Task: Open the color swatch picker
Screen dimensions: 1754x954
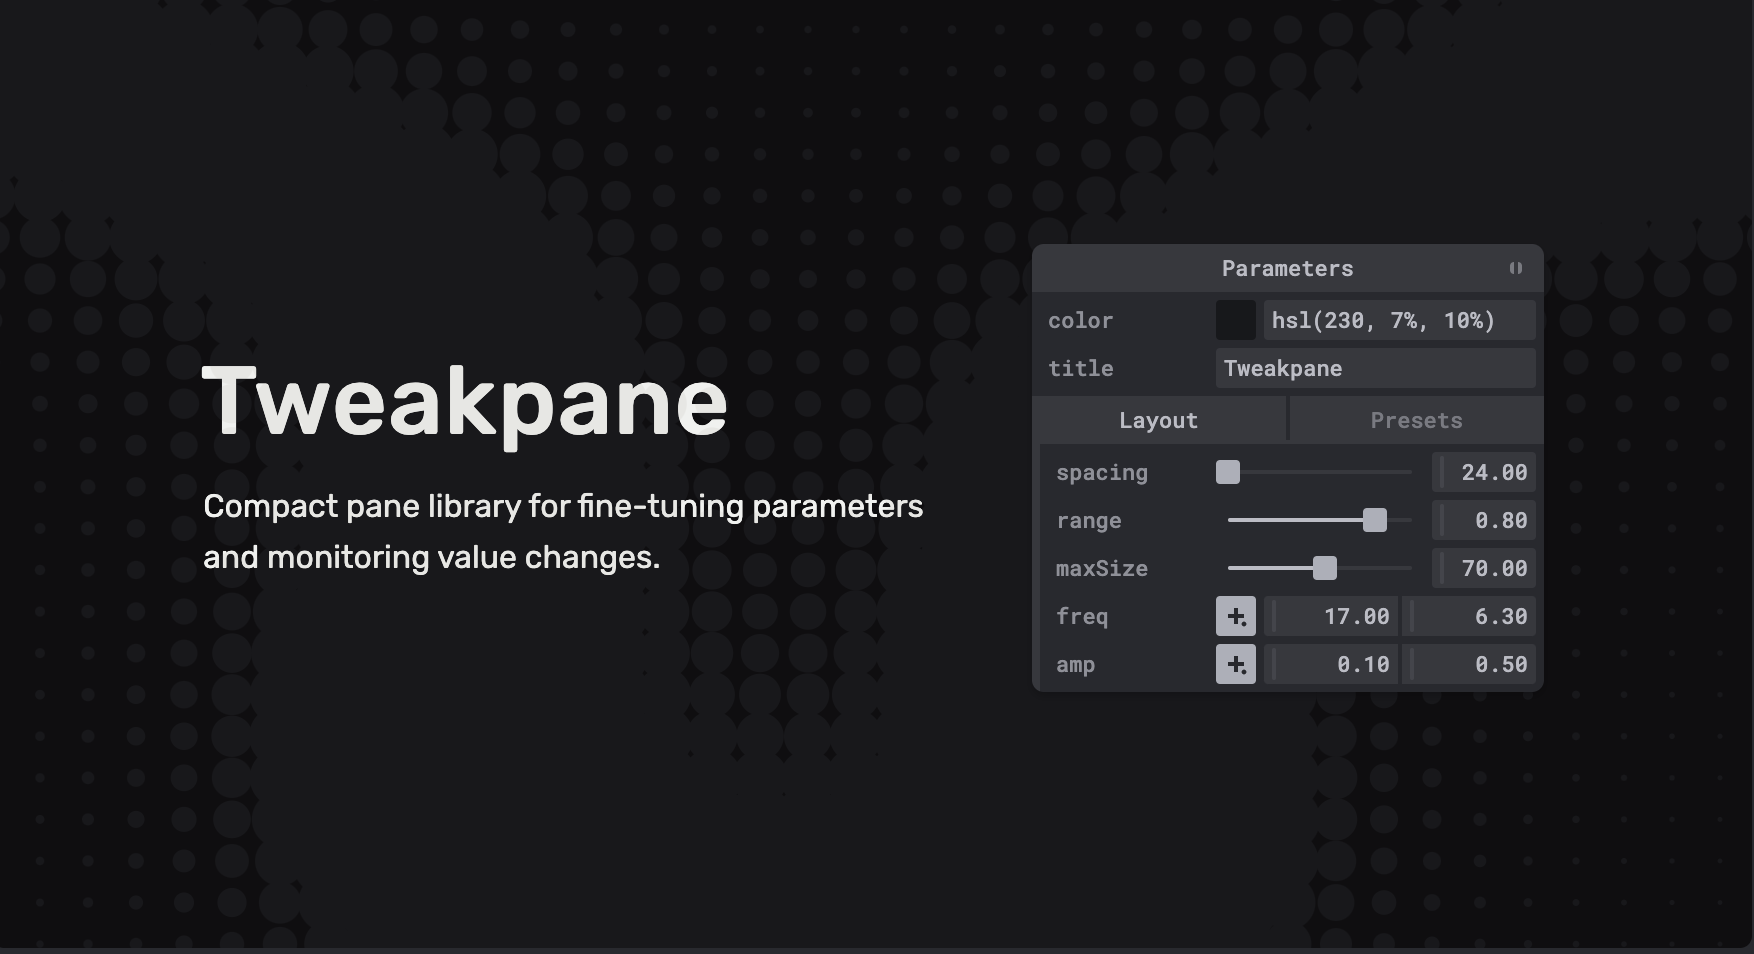Action: (1235, 320)
